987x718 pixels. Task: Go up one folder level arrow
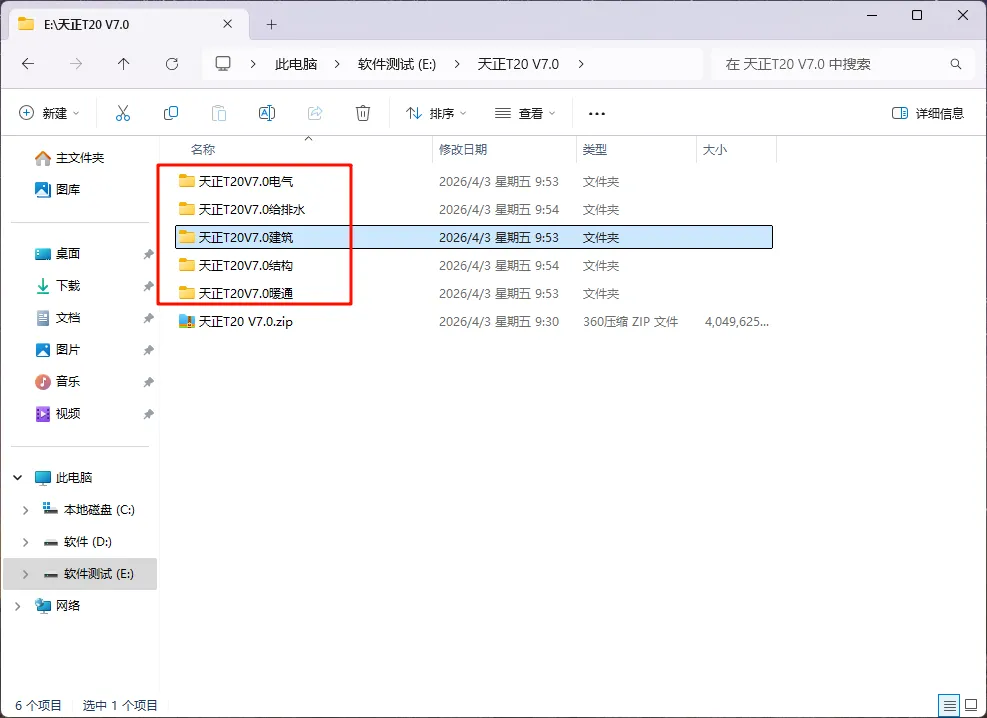click(123, 64)
